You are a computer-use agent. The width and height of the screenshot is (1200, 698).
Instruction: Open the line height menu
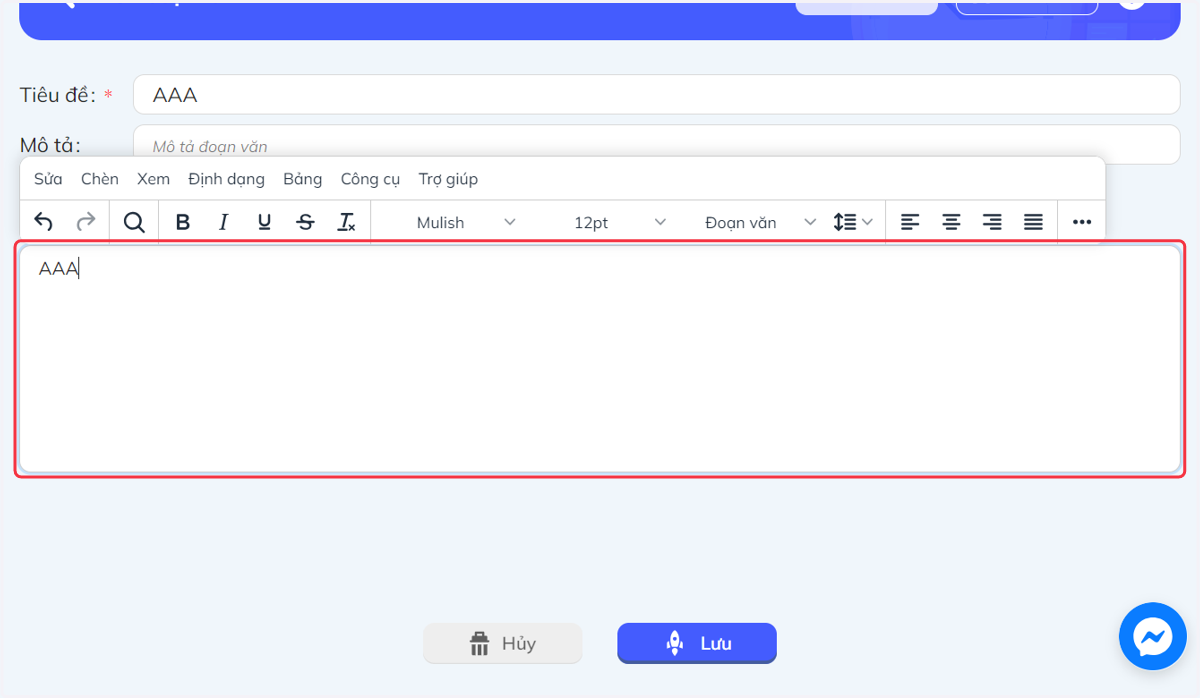coord(853,222)
